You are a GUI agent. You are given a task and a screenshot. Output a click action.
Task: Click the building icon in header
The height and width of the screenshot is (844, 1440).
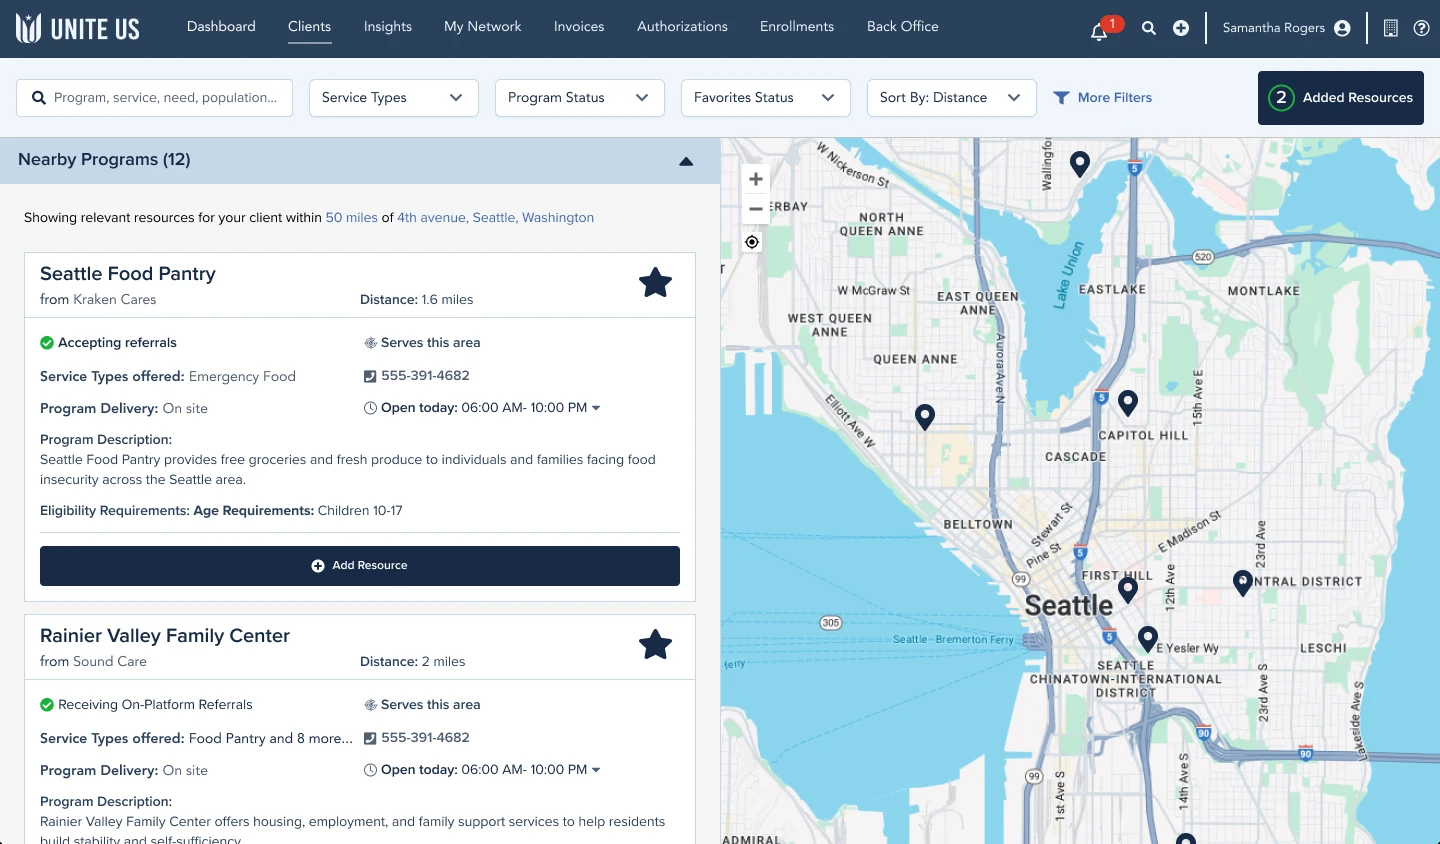(1390, 28)
